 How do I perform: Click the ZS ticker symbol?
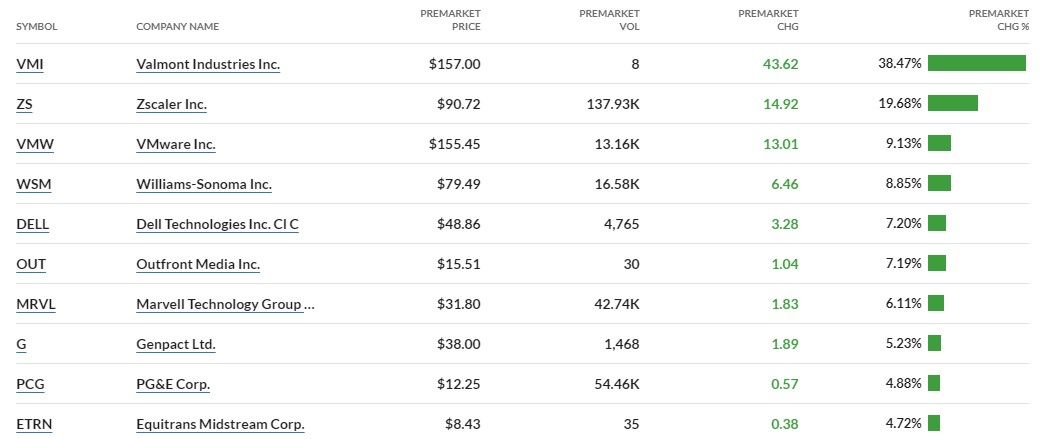click(x=25, y=104)
